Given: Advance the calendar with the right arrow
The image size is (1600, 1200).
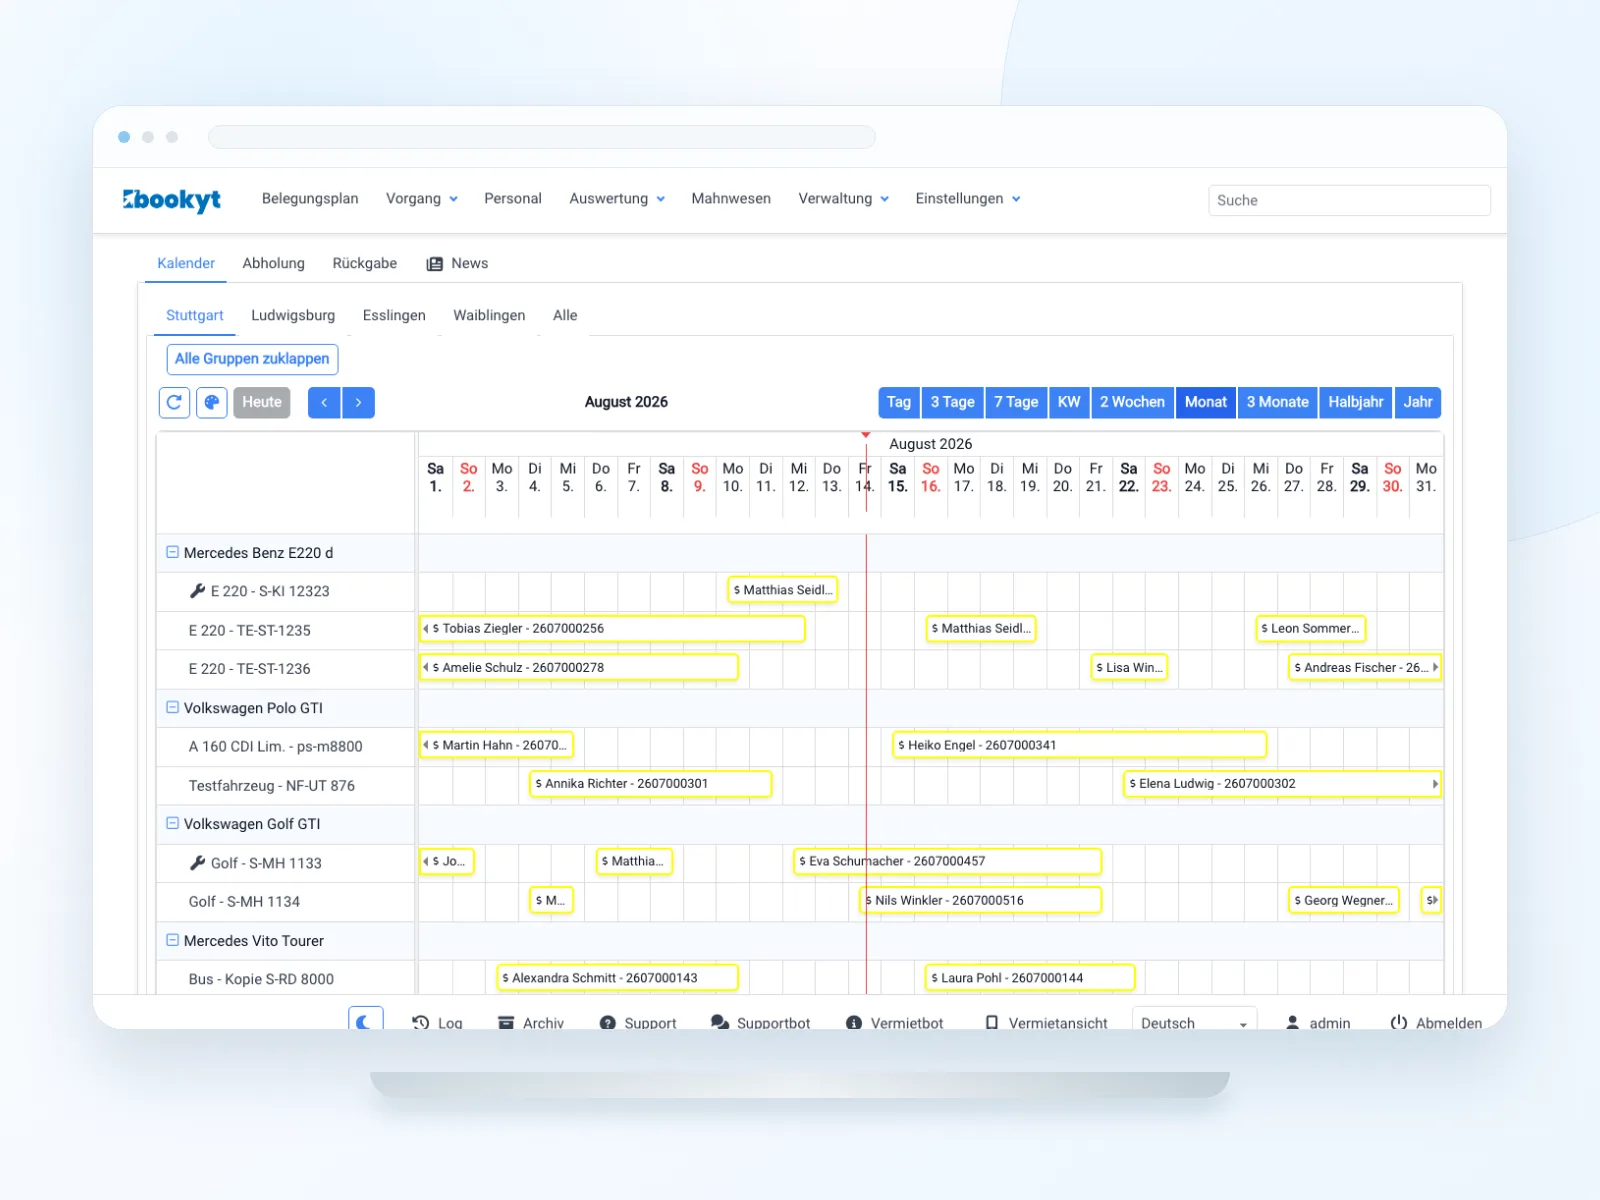Looking at the screenshot, I should pos(358,402).
